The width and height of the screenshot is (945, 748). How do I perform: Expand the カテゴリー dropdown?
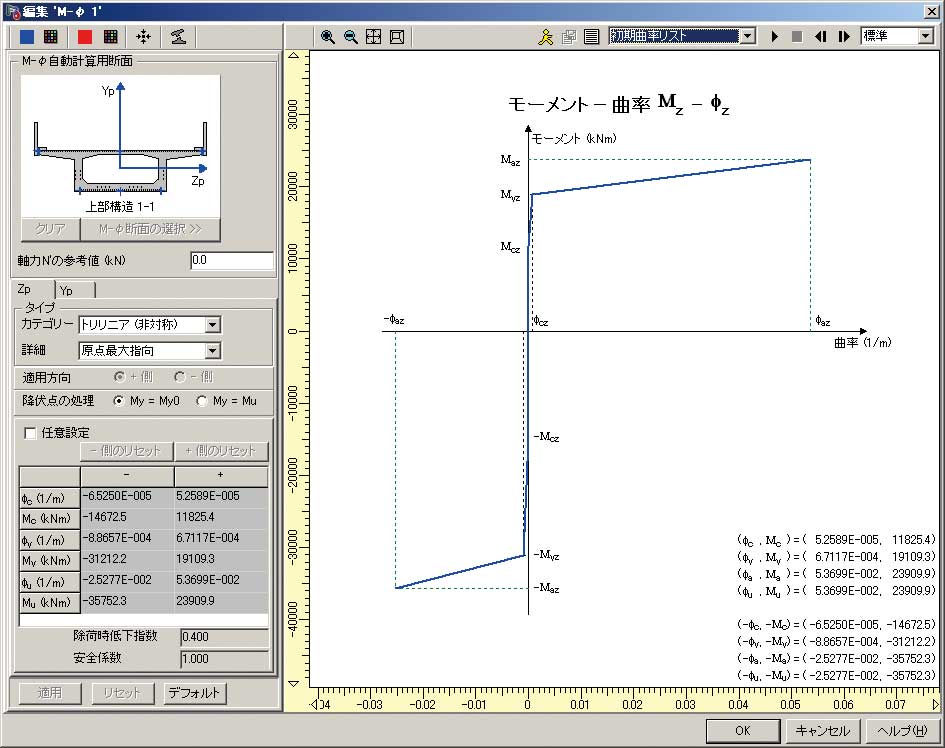click(x=212, y=325)
